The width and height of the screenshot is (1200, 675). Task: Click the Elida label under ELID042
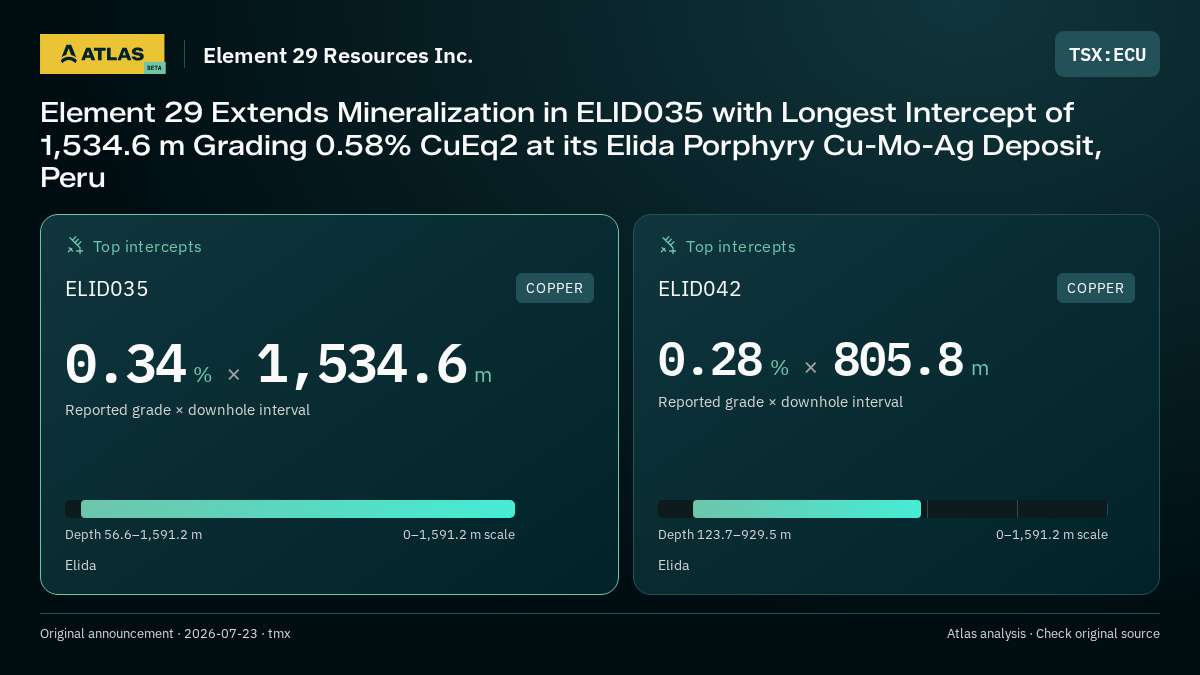point(674,565)
